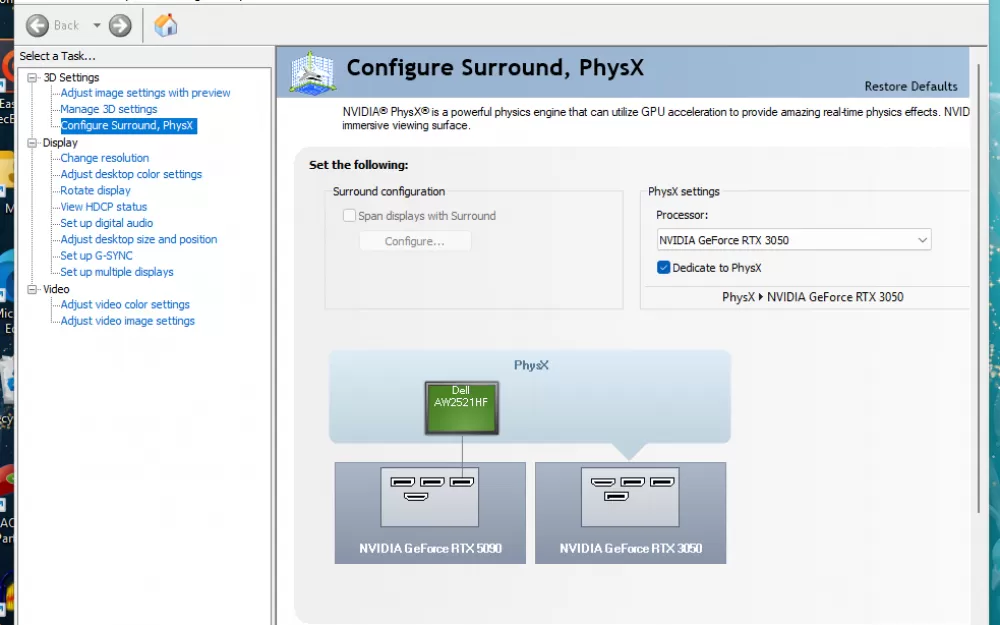Collapse the Video tree node
The width and height of the screenshot is (1000, 625).
32,289
